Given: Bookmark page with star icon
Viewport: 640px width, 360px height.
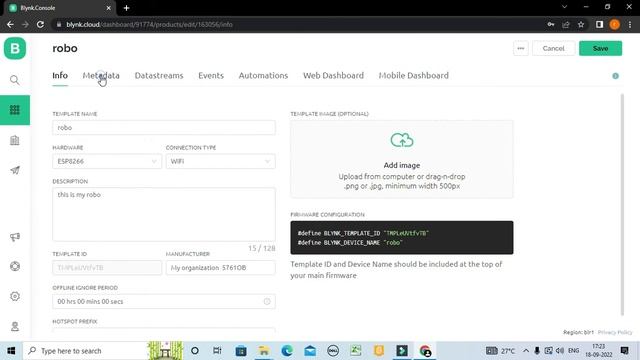Looking at the screenshot, I should point(581,24).
